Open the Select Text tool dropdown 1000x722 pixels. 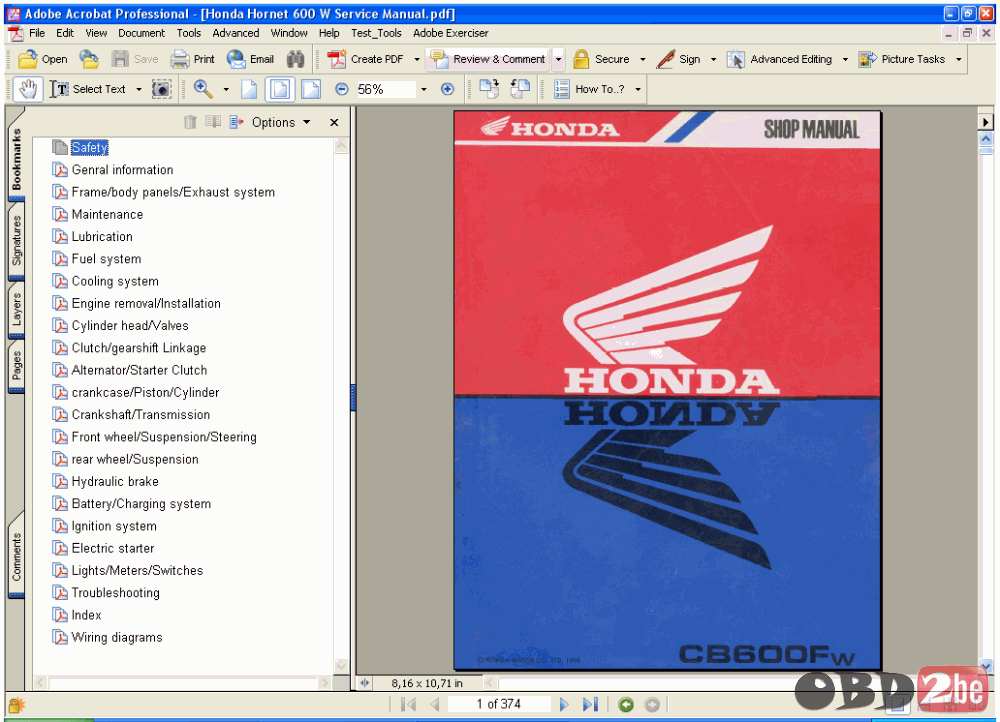tap(138, 89)
